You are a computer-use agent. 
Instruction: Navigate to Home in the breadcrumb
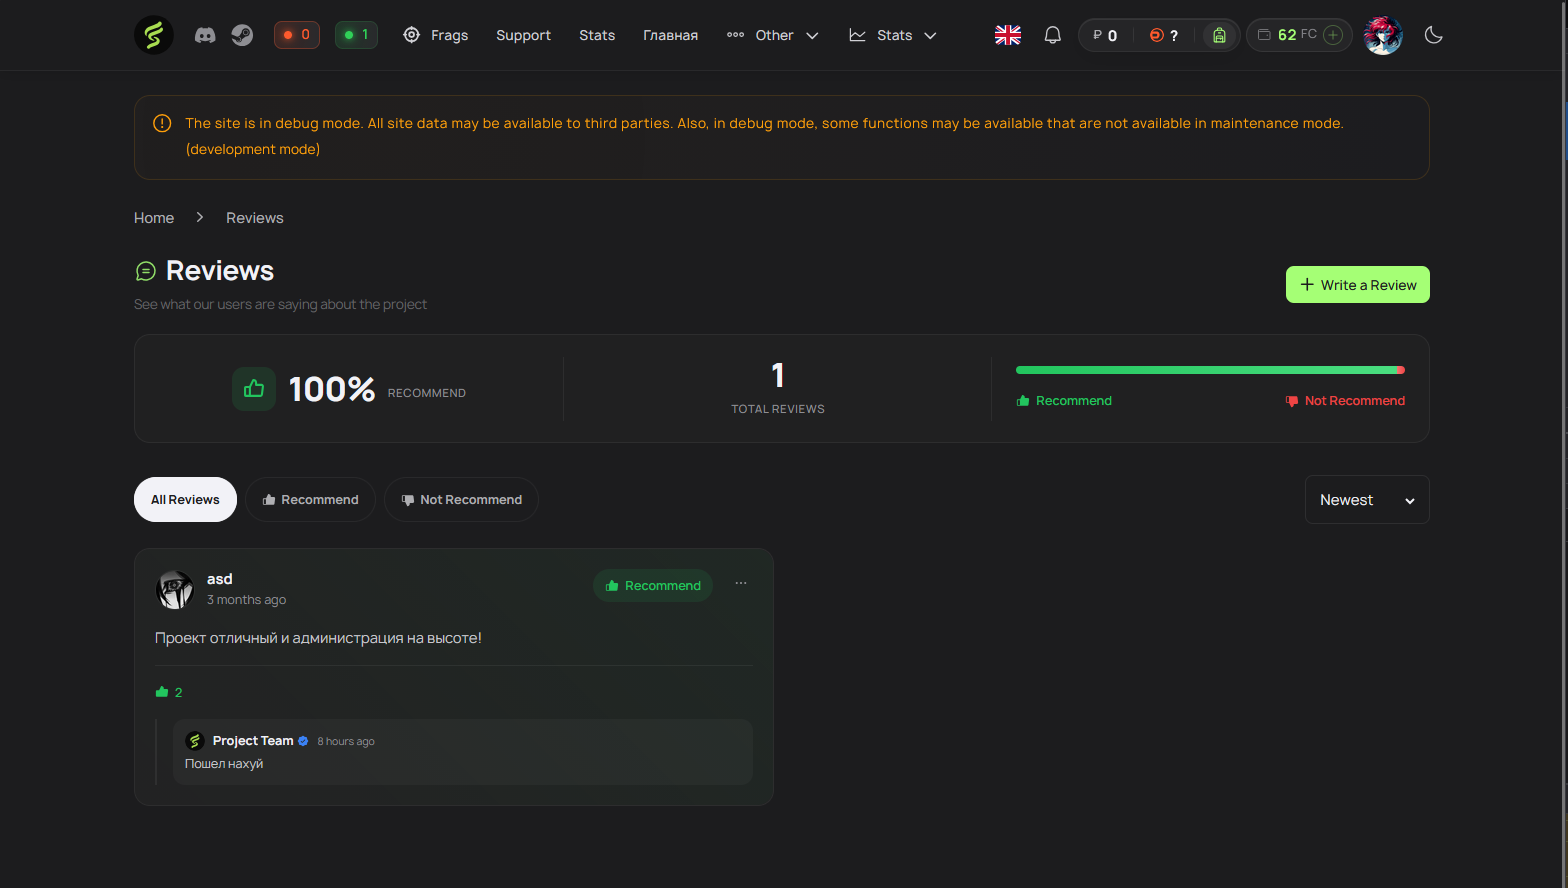[x=154, y=218]
